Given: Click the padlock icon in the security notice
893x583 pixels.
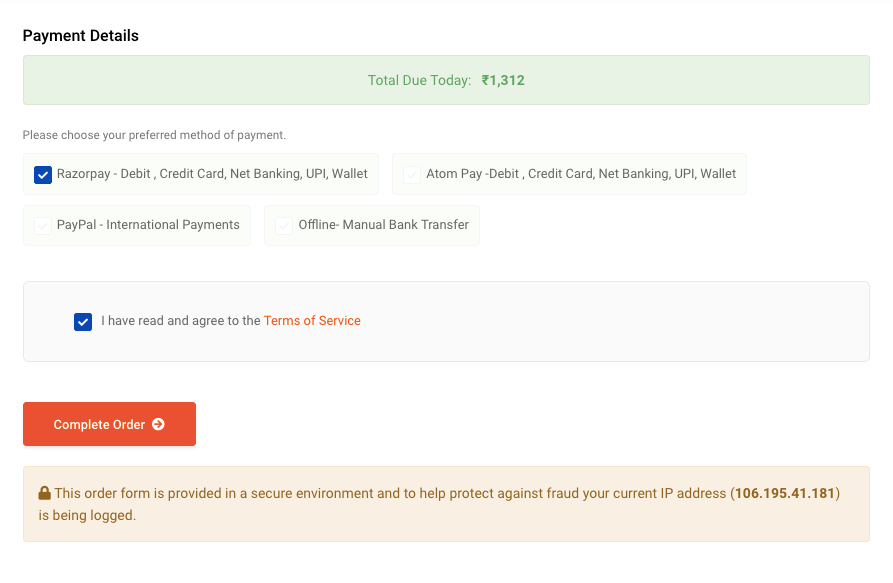Looking at the screenshot, I should (x=45, y=493).
